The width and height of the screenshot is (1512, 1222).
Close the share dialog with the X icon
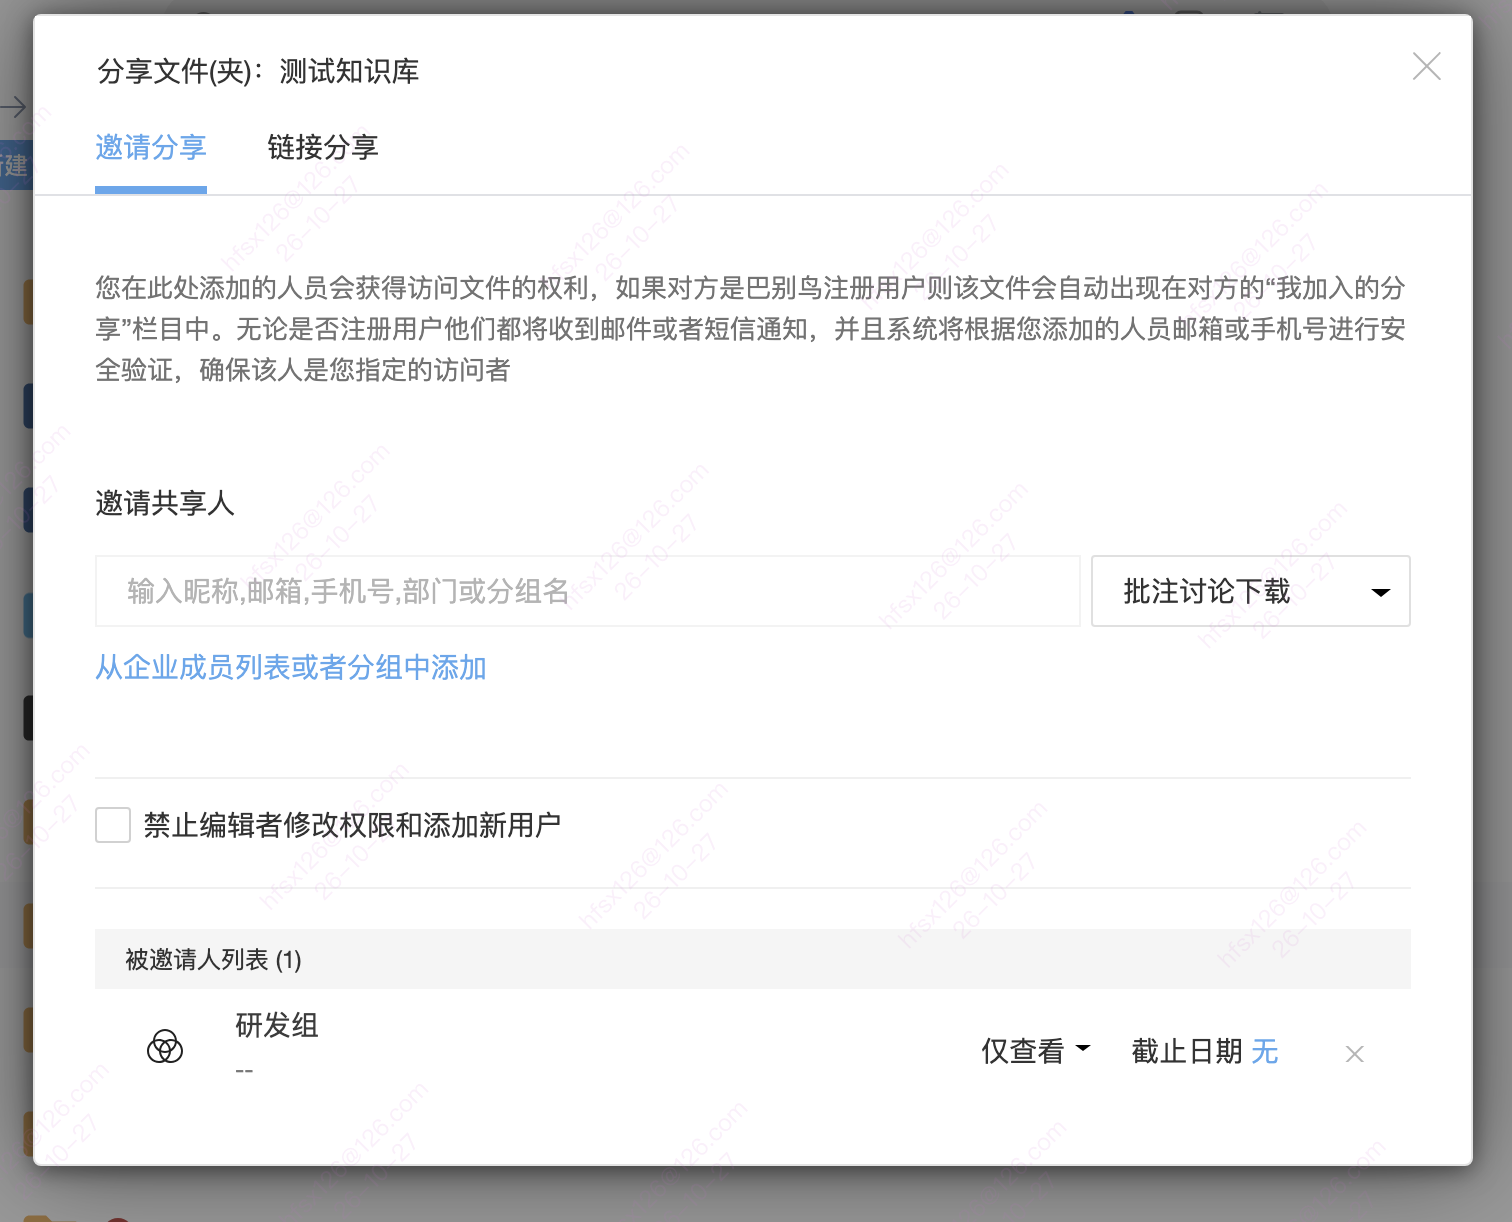point(1426,67)
